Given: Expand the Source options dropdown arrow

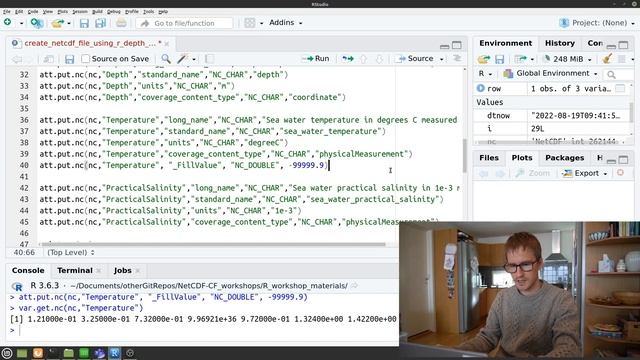Looking at the screenshot, I should pos(442,59).
